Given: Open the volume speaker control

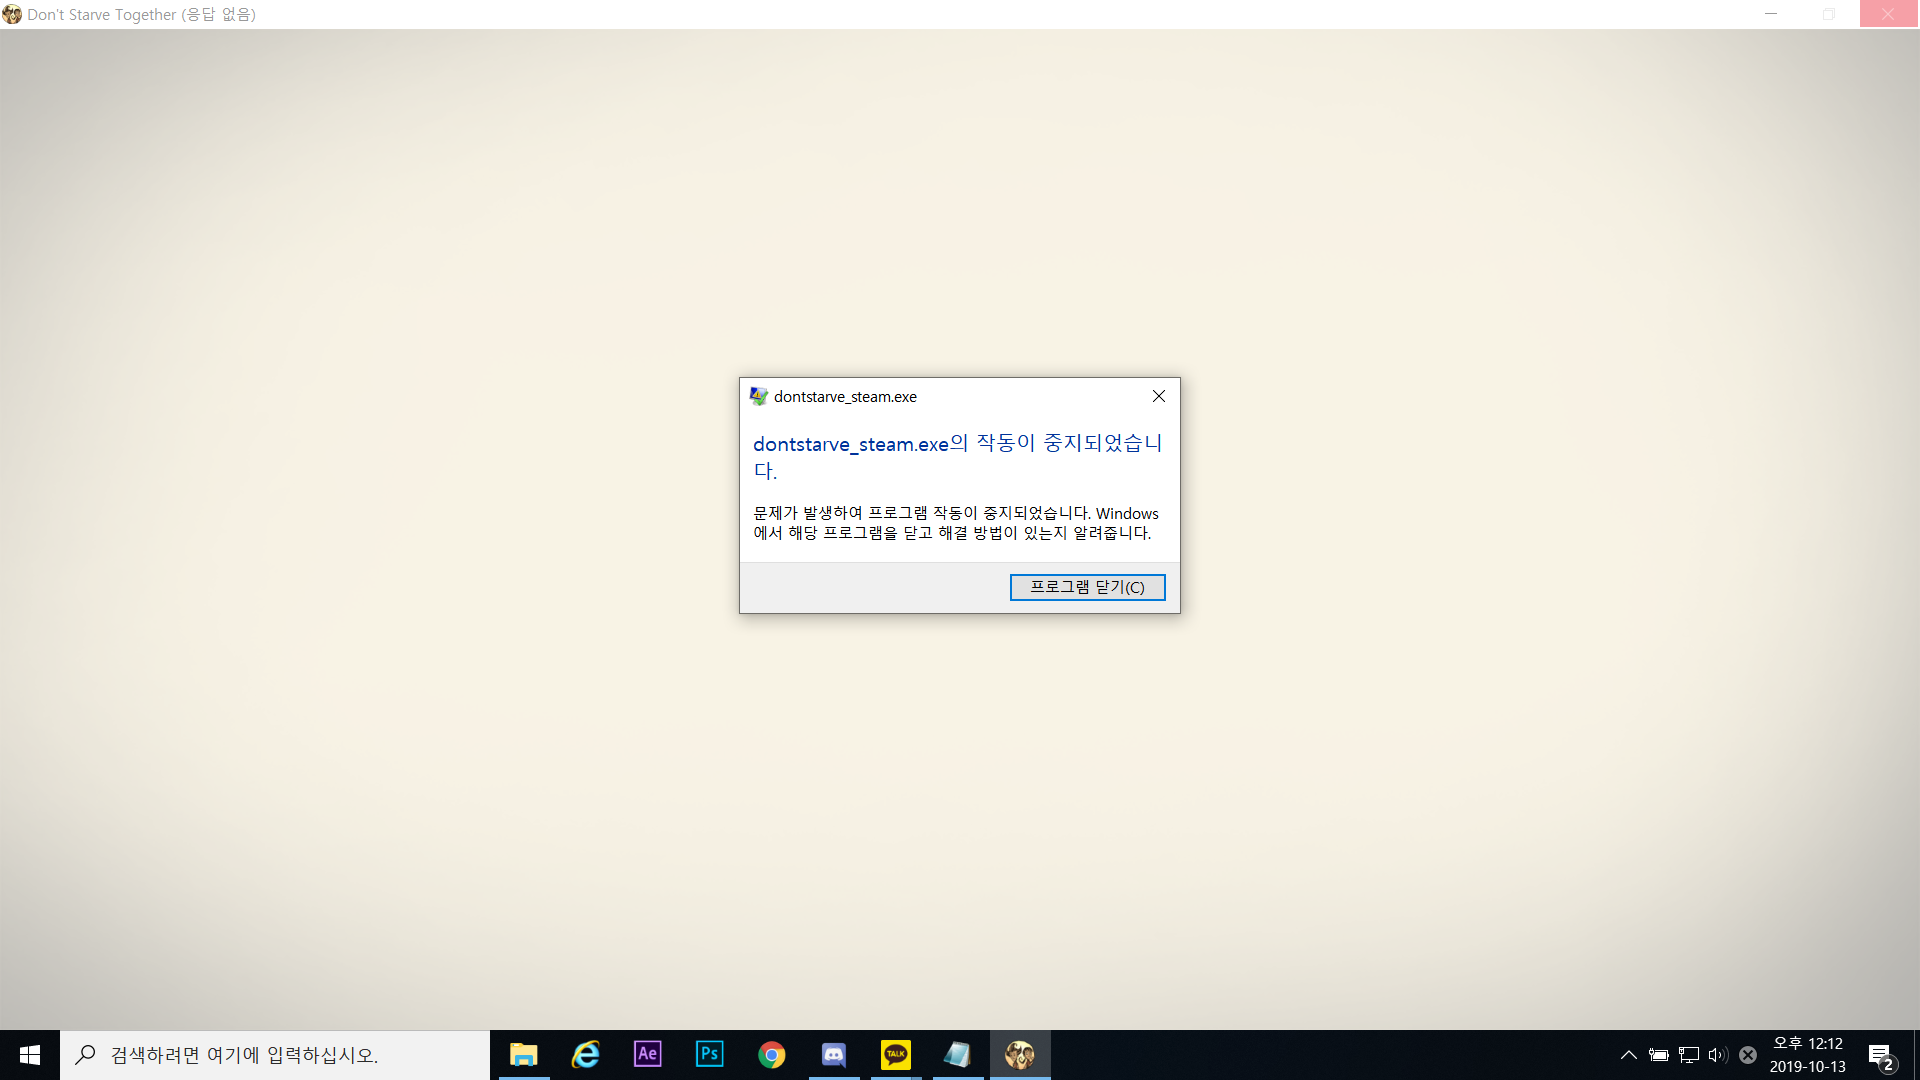Looking at the screenshot, I should click(x=1718, y=1055).
